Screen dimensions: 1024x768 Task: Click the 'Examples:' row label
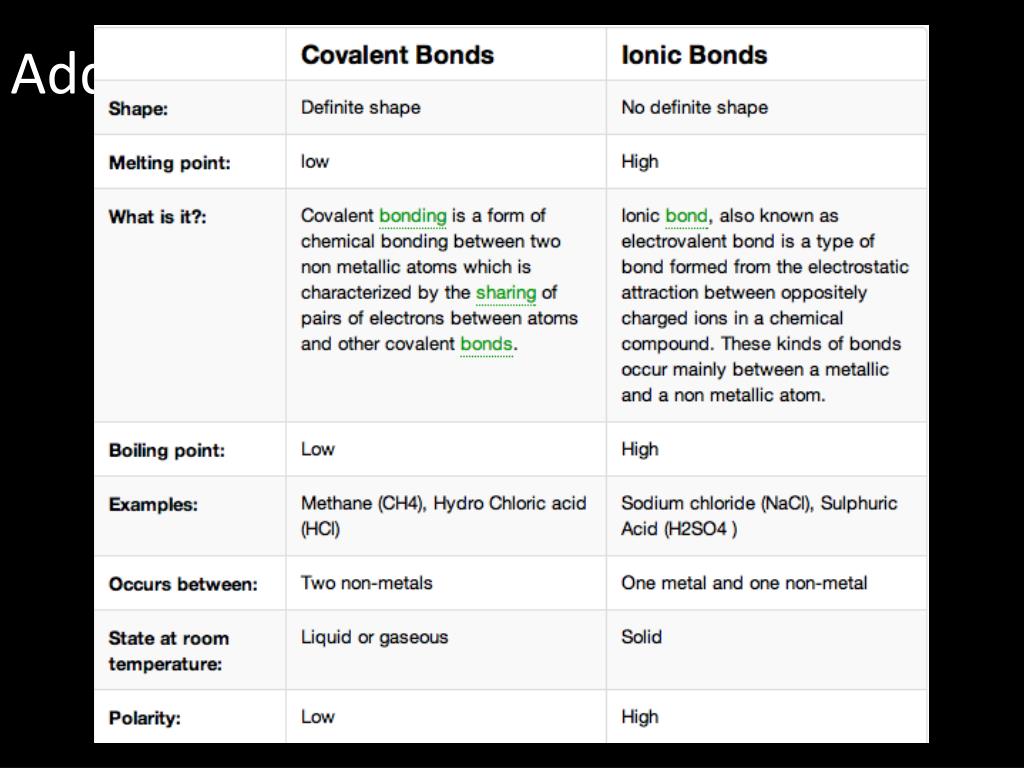(153, 504)
